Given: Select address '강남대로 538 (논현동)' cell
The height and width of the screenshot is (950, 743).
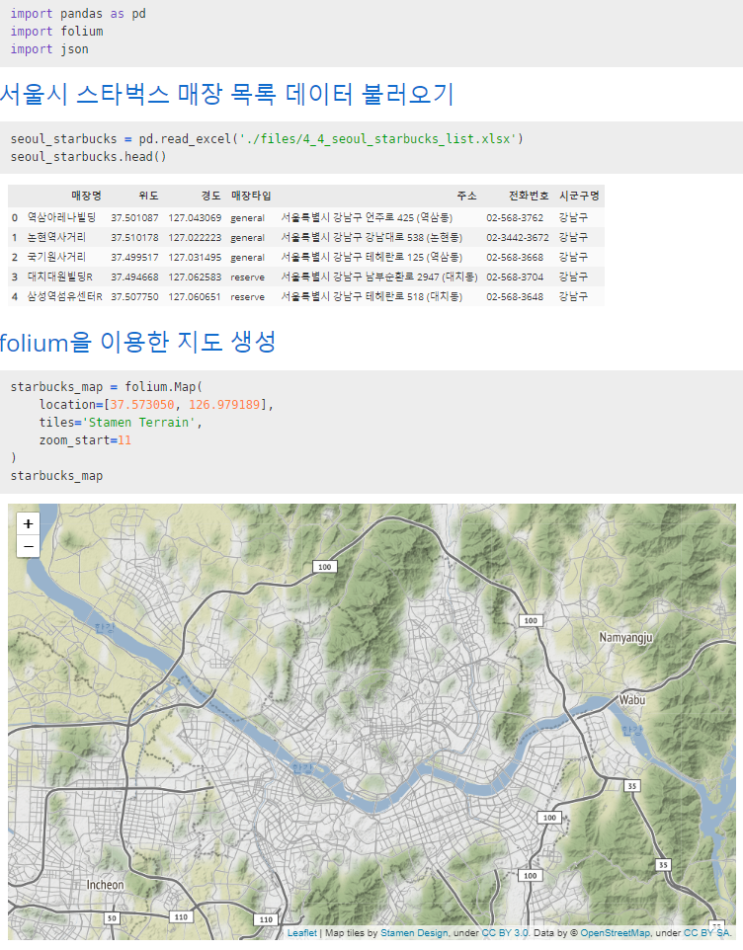Looking at the screenshot, I should [372, 238].
